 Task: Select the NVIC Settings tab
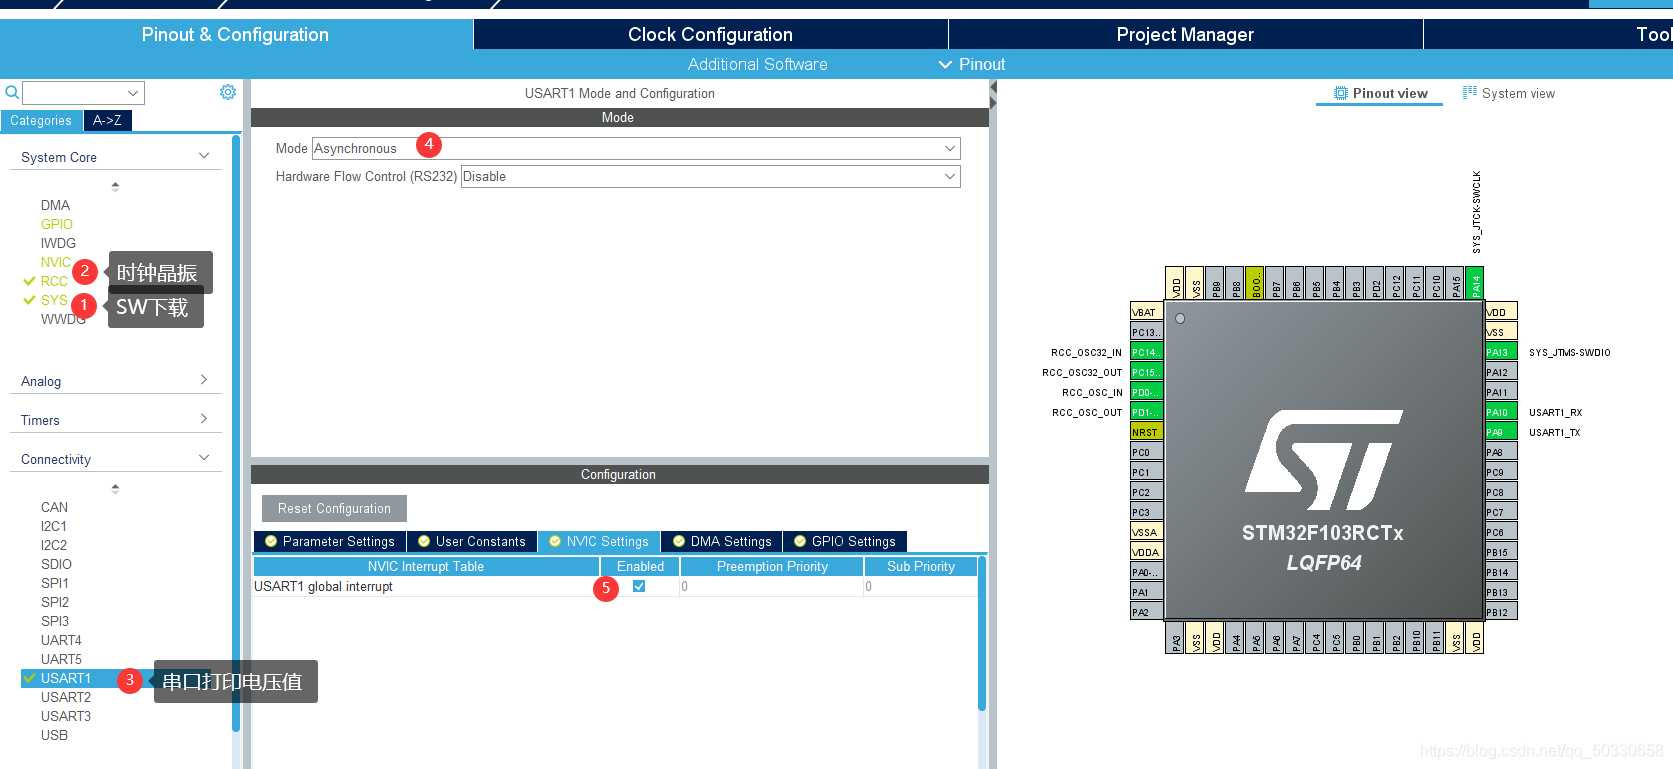599,541
